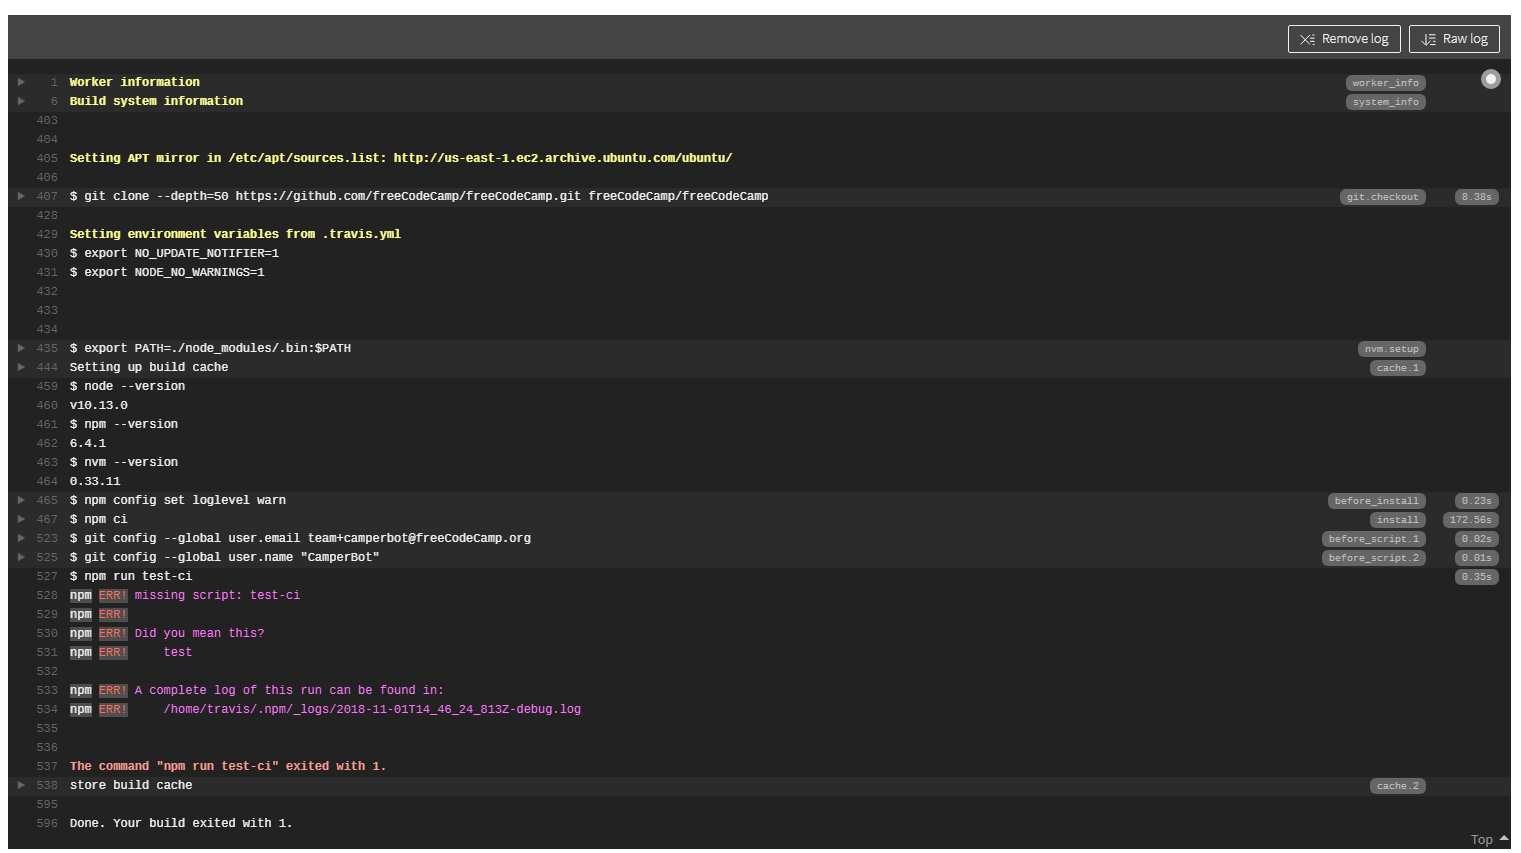This screenshot has height=853, width=1521.
Task: Click the before_install stage badge
Action: point(1375,500)
